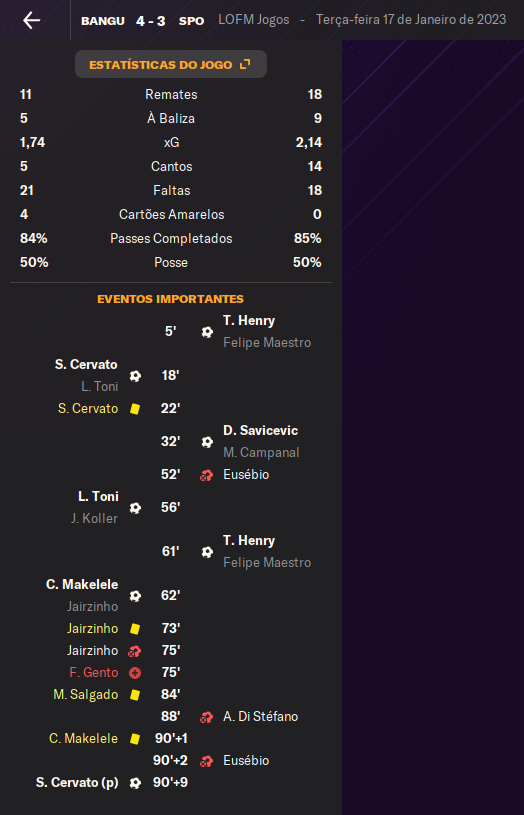Select C. Makelele goal scorer name at 62'
Viewport: 524px width, 815px height.
pyautogui.click(x=82, y=585)
